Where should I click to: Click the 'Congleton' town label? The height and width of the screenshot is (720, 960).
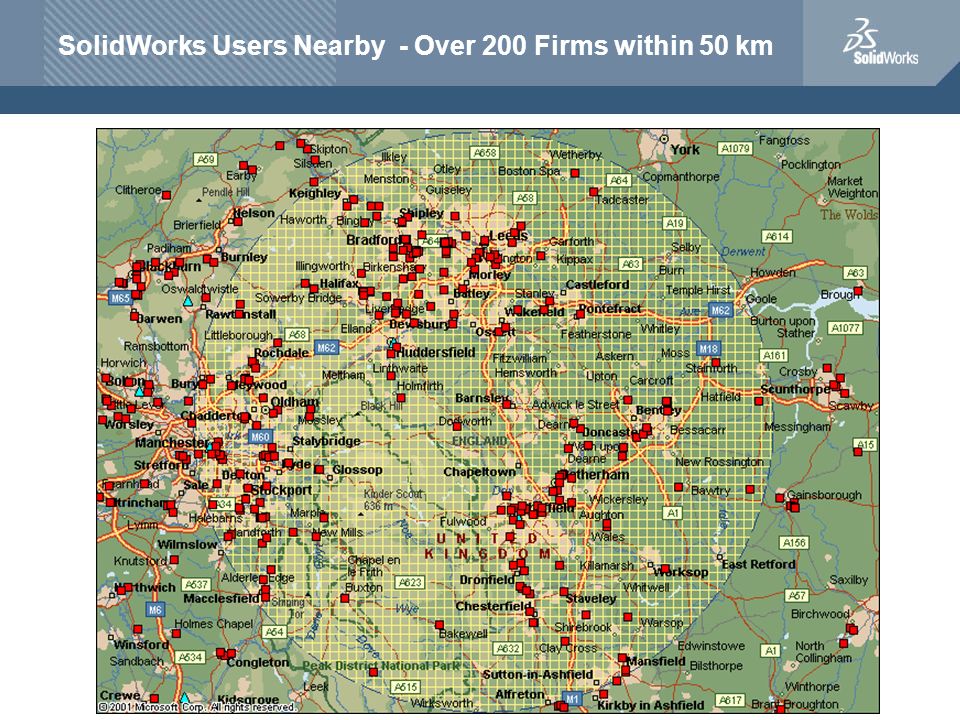pos(258,662)
